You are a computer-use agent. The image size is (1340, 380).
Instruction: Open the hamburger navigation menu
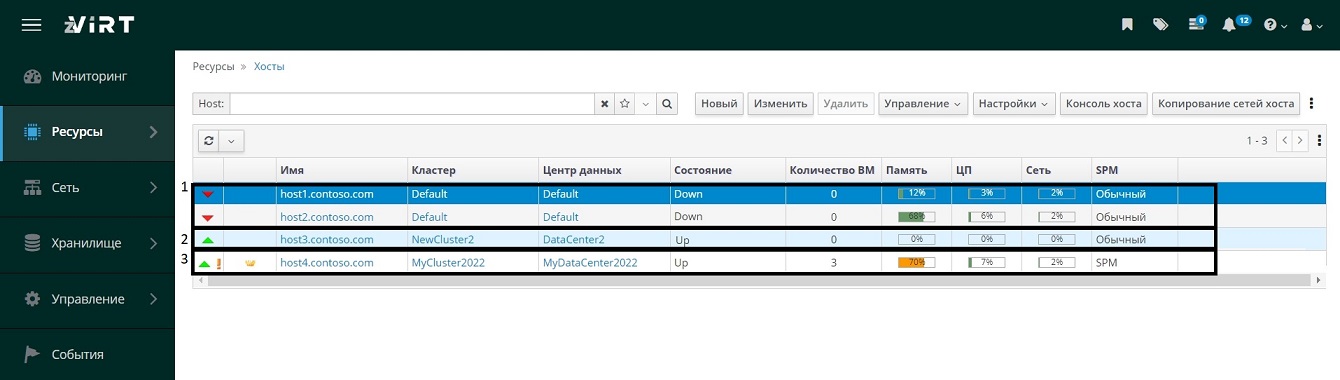[x=31, y=25]
